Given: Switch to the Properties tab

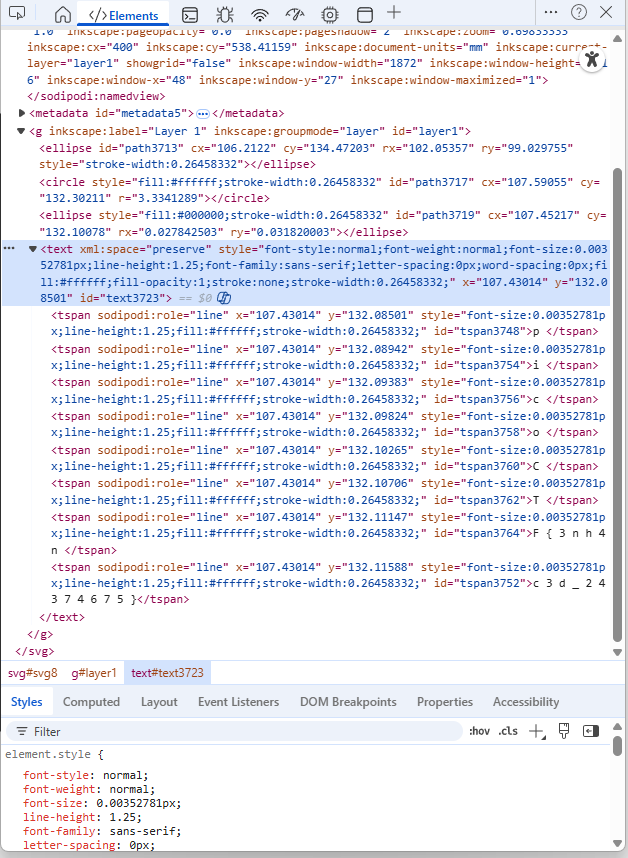Looking at the screenshot, I should point(445,702).
